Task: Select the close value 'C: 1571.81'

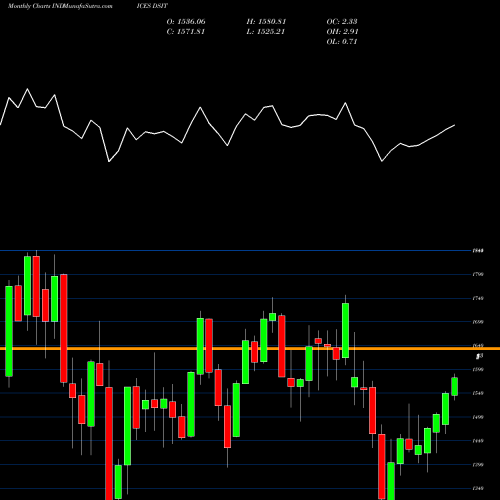Action: (x=186, y=32)
